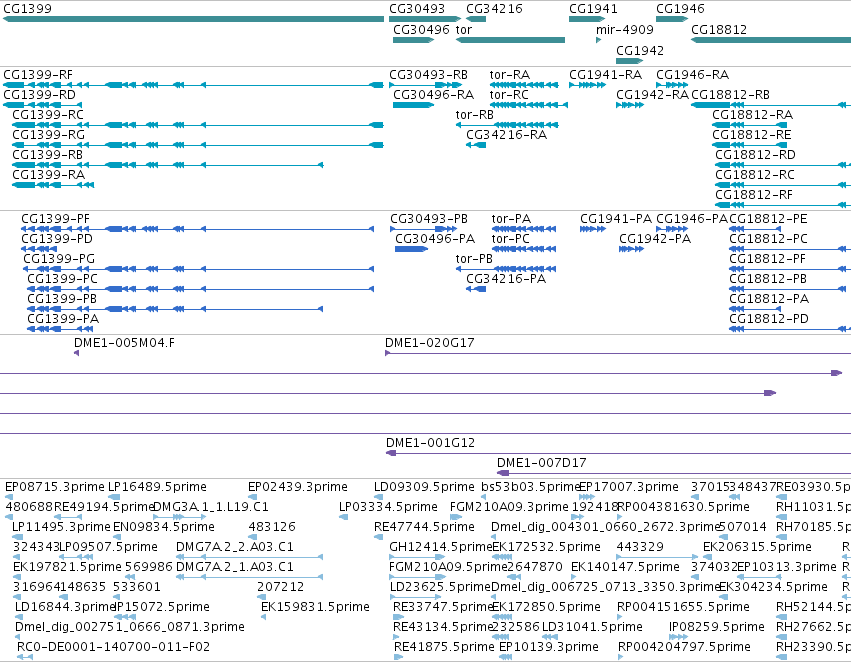Screen dimensions: 851x662
Task: Select BAC clone DME1-020G17
Action: (618, 353)
